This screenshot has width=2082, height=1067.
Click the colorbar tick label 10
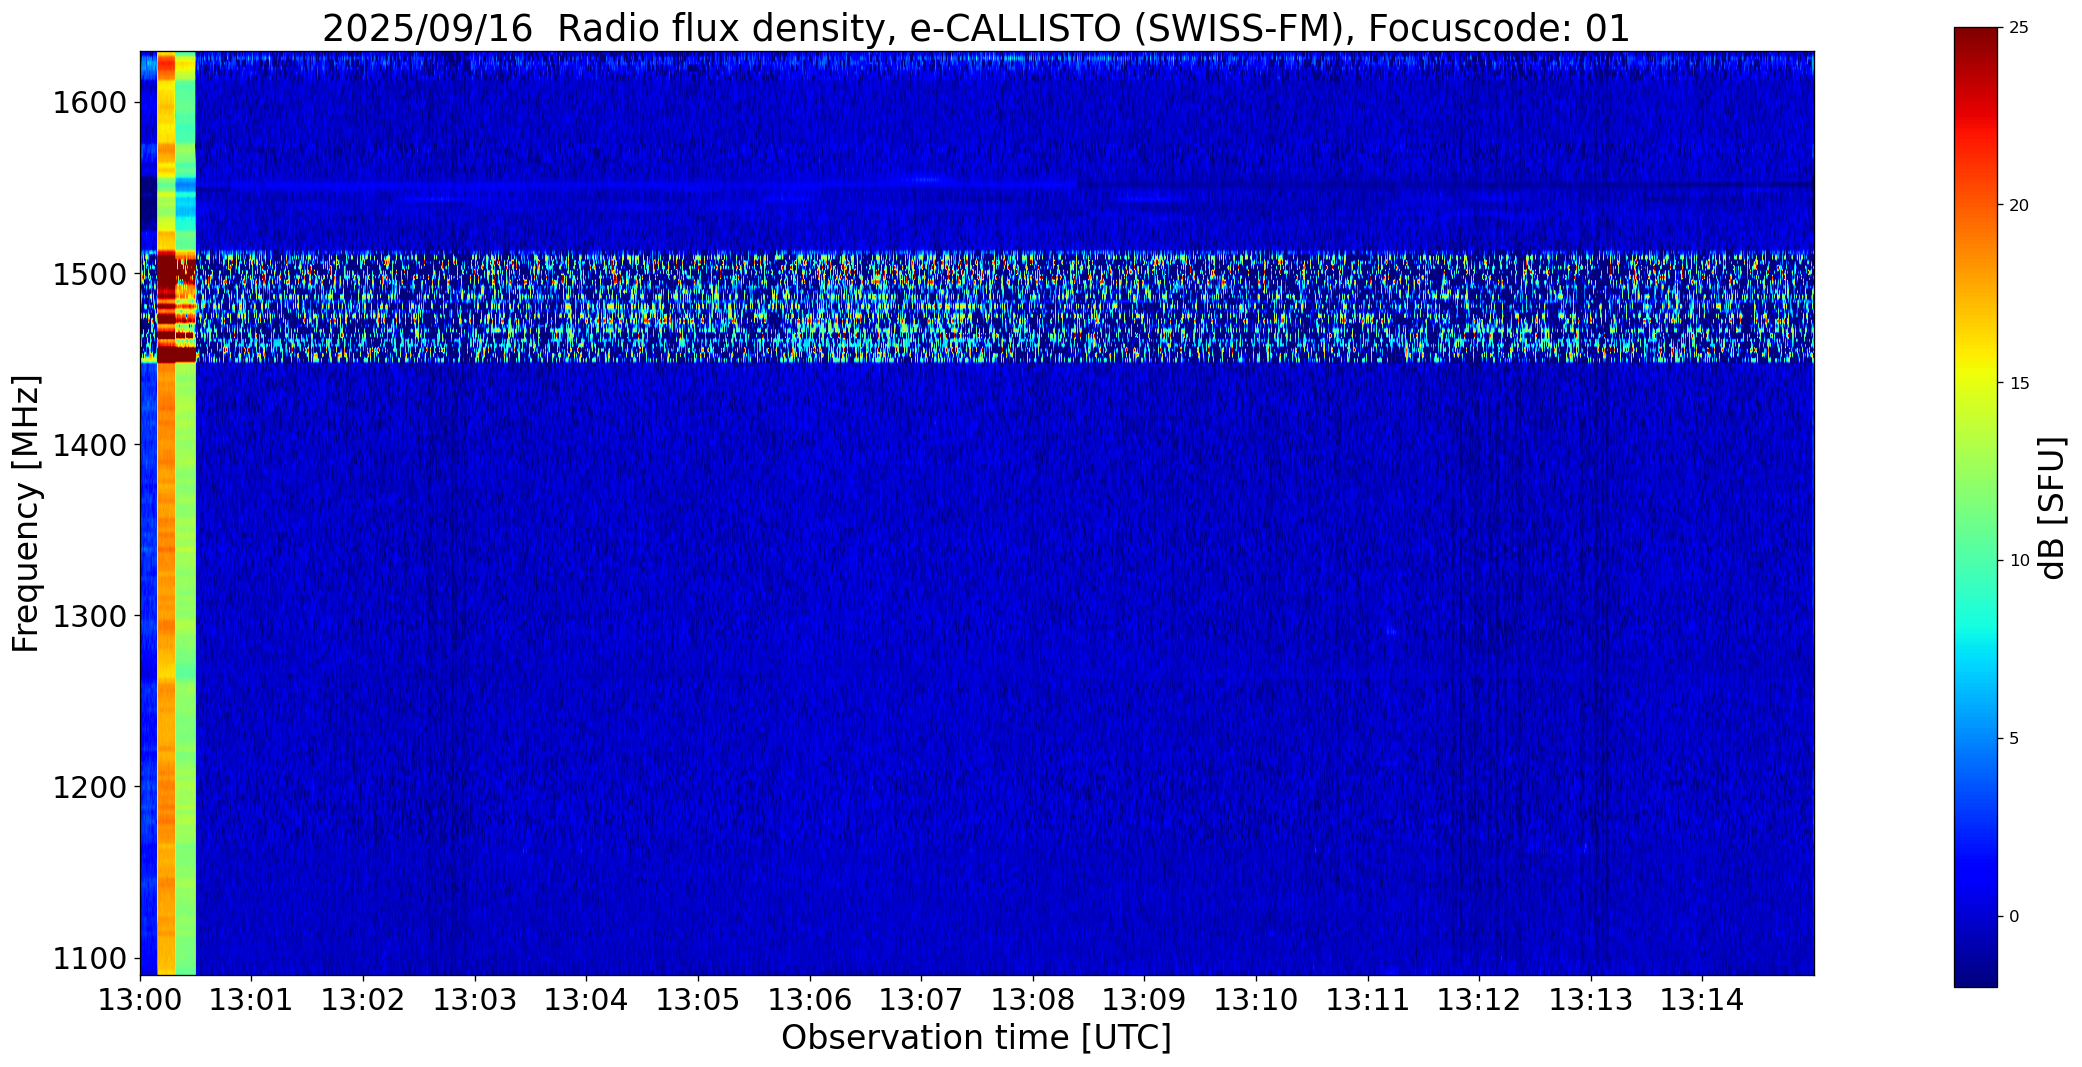(x=2019, y=561)
